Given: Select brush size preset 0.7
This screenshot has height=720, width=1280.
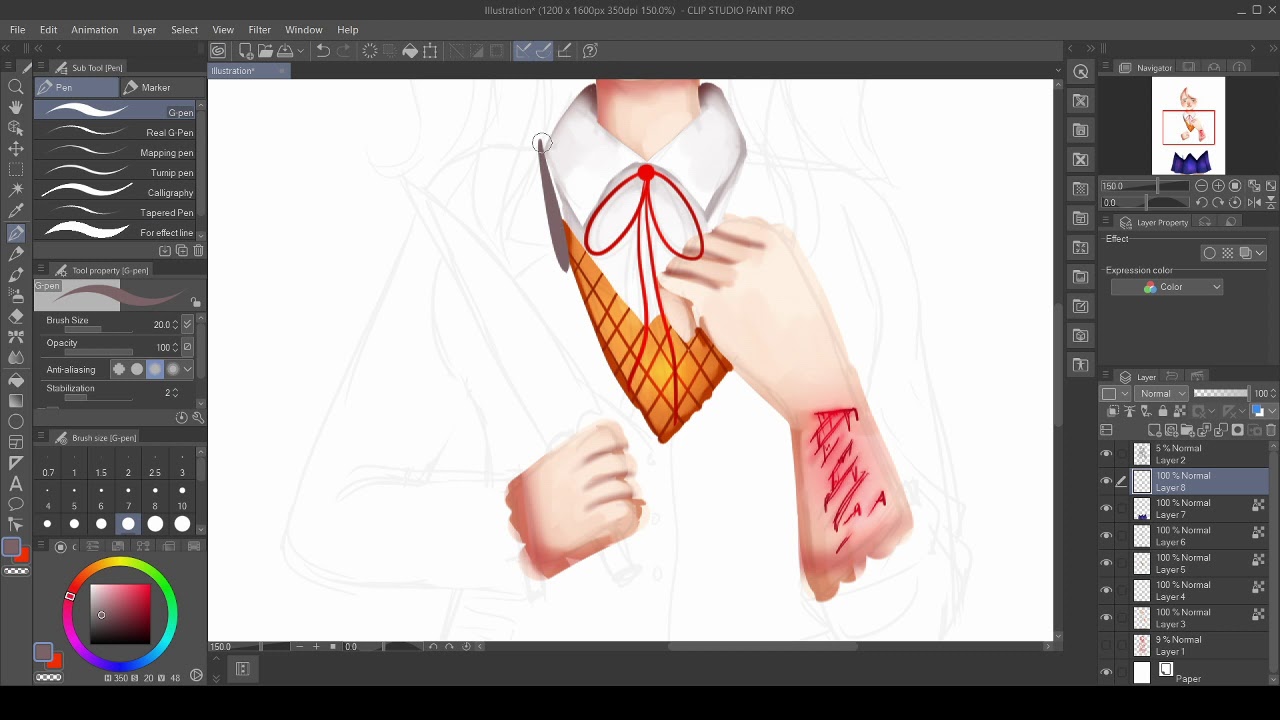Looking at the screenshot, I should pyautogui.click(x=48, y=465).
